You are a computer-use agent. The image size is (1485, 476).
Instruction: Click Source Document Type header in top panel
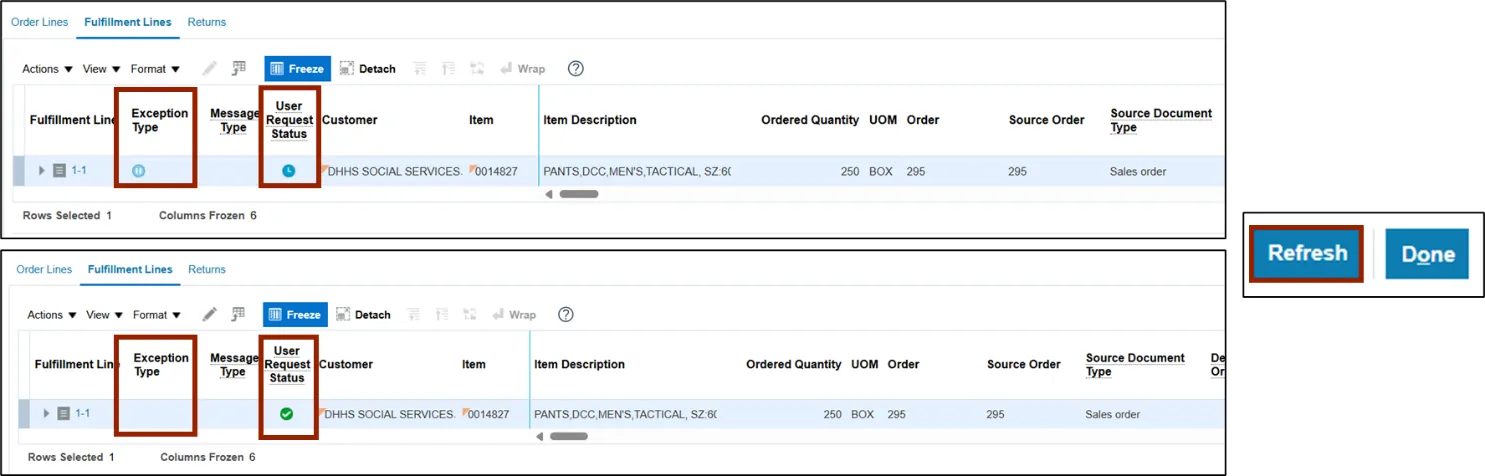coord(1161,120)
